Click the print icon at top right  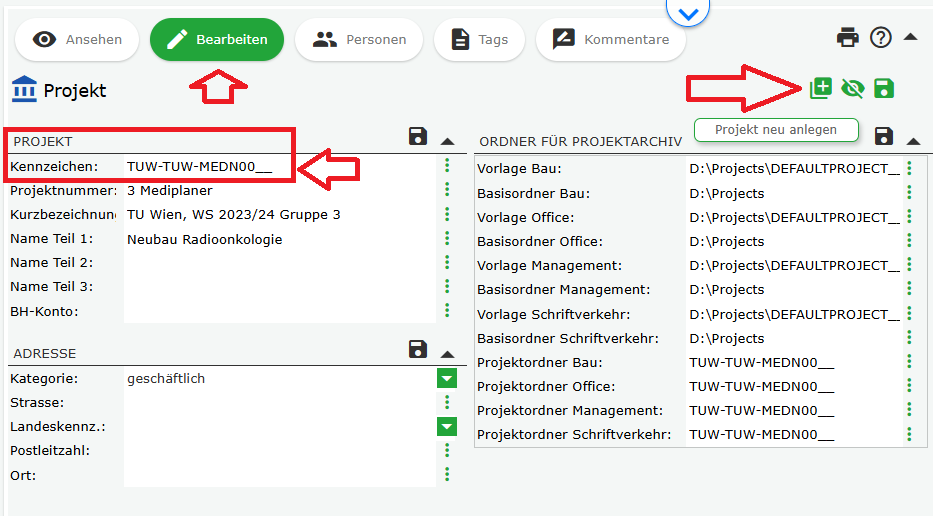click(848, 38)
